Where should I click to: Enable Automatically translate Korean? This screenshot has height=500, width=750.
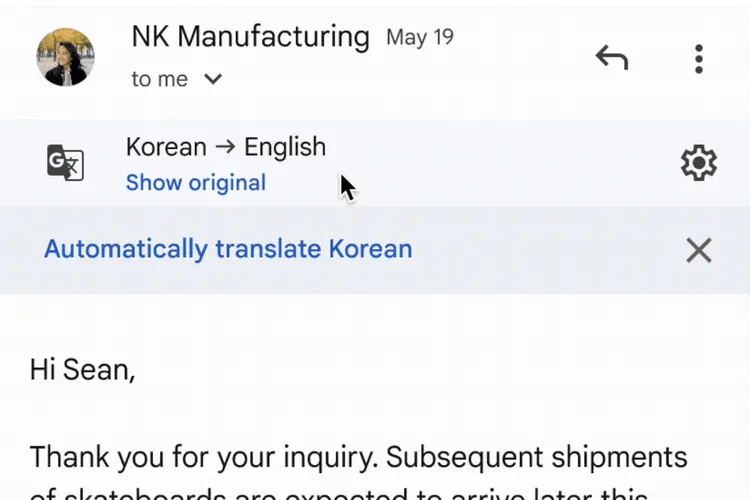click(228, 249)
